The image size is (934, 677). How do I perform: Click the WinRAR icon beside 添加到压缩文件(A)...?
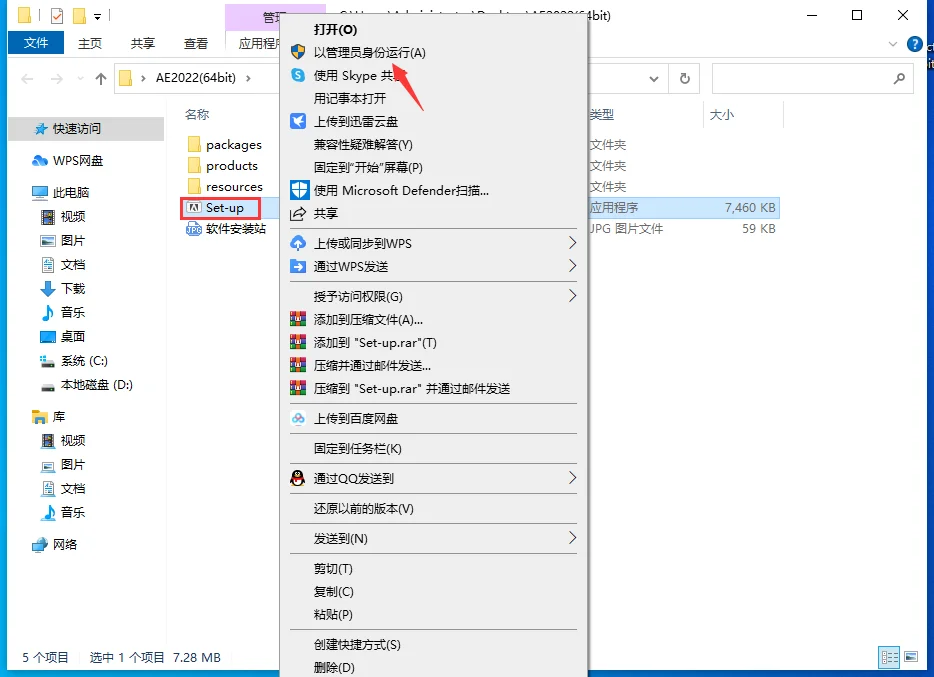[x=298, y=319]
